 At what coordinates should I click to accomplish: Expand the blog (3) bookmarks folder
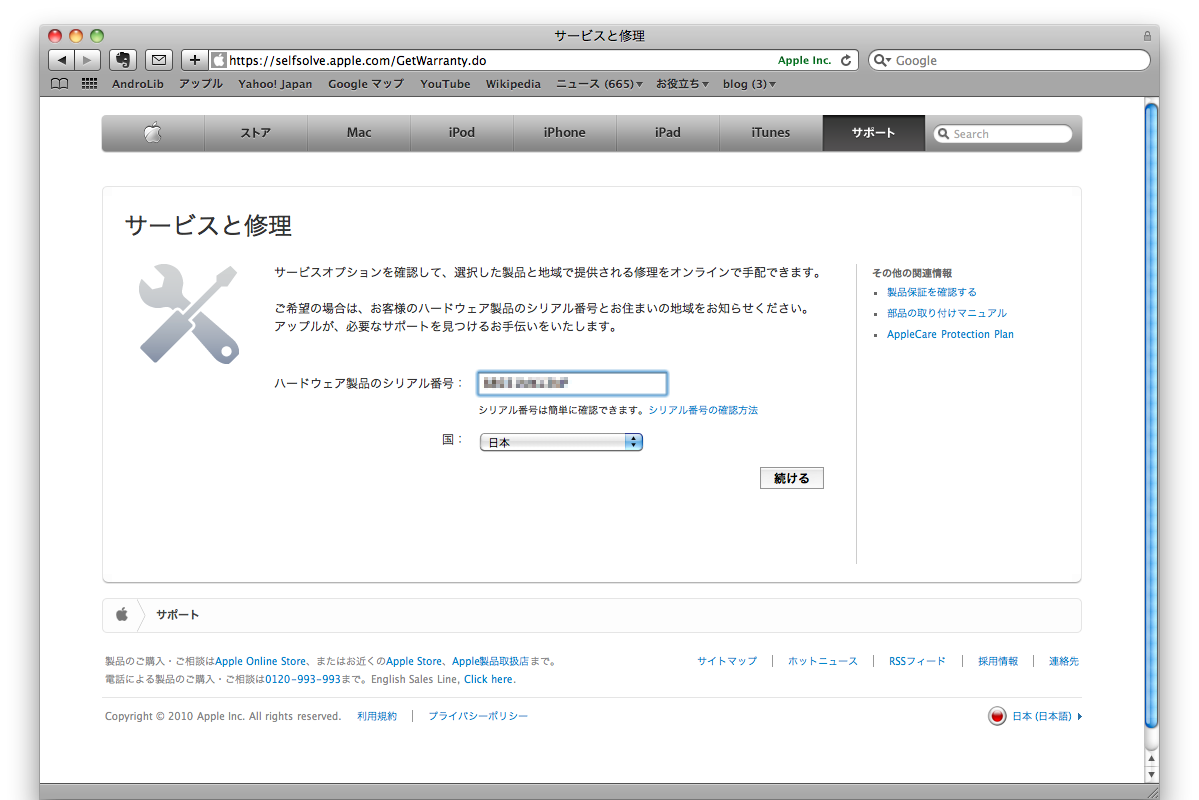749,84
